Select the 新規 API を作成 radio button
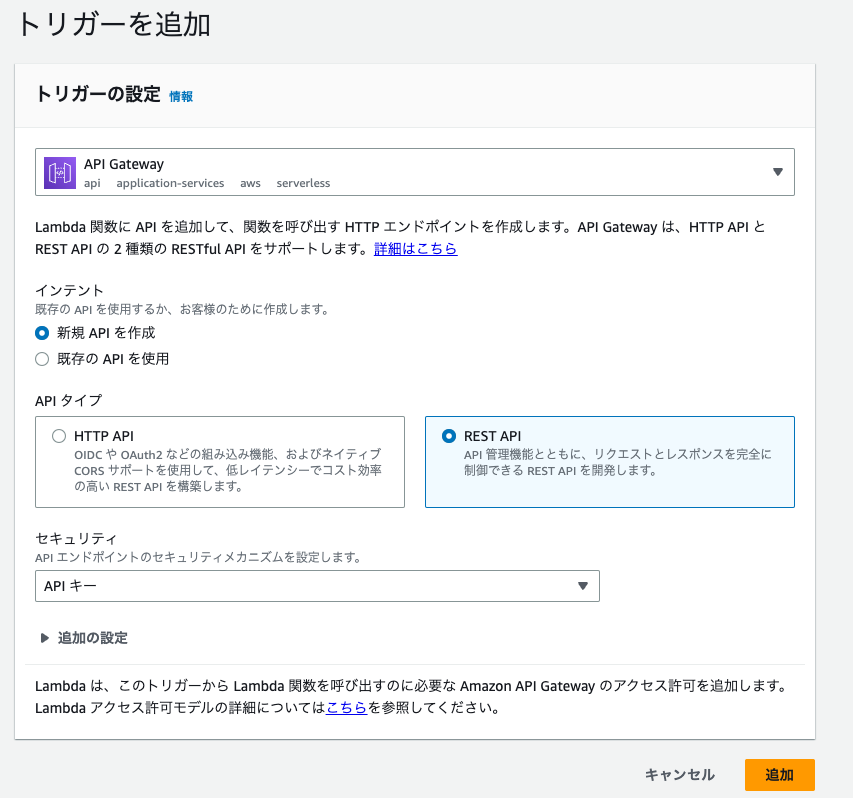This screenshot has height=798, width=853. tap(42, 333)
